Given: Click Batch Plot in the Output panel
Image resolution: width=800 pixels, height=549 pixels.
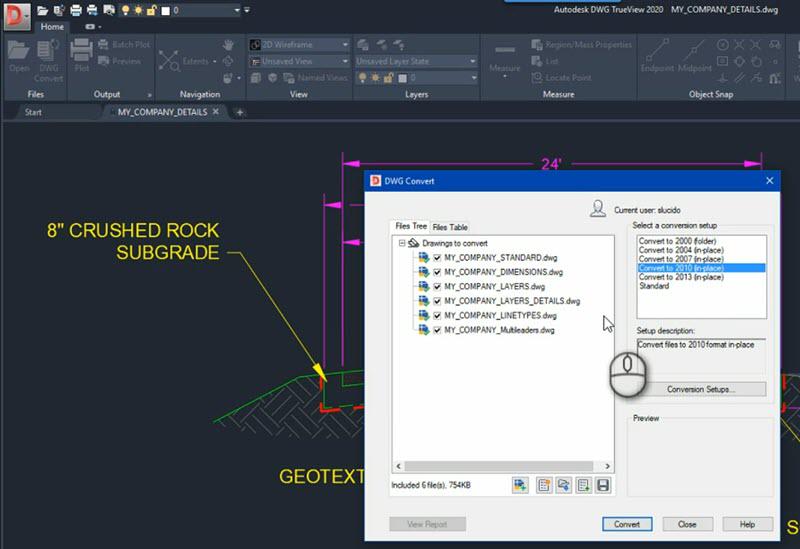Looking at the screenshot, I should click(124, 44).
